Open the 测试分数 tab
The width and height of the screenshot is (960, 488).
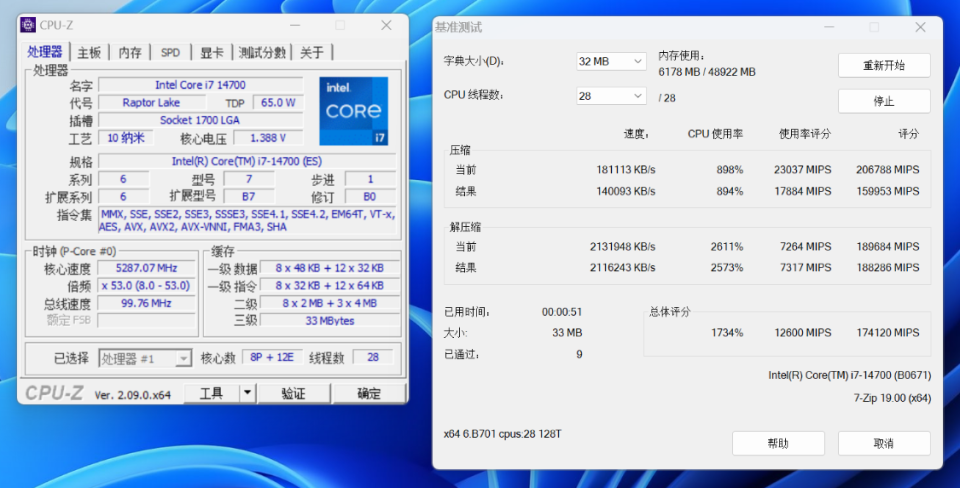coord(262,53)
